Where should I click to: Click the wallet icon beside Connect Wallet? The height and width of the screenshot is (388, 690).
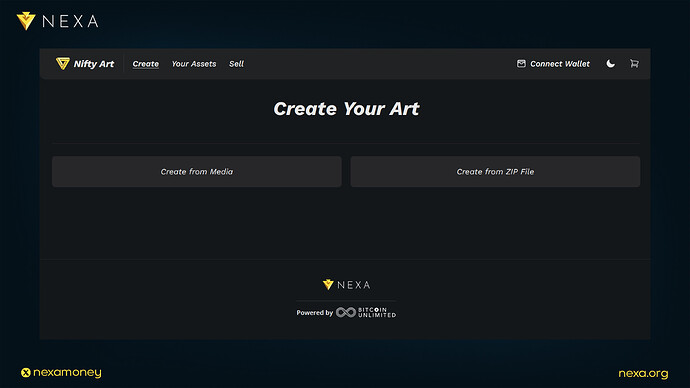point(521,64)
